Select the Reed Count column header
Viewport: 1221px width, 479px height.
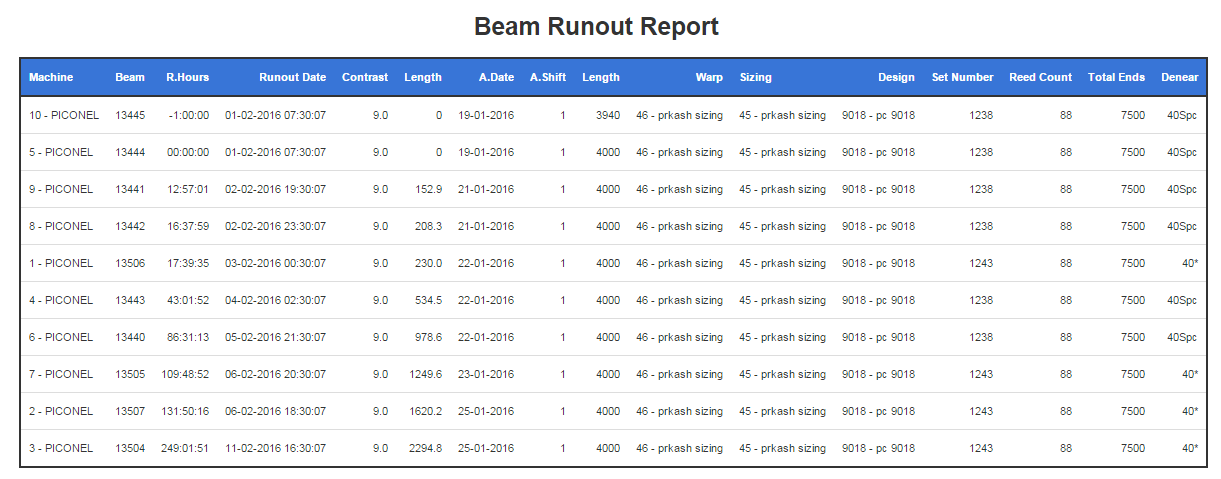click(x=1040, y=77)
